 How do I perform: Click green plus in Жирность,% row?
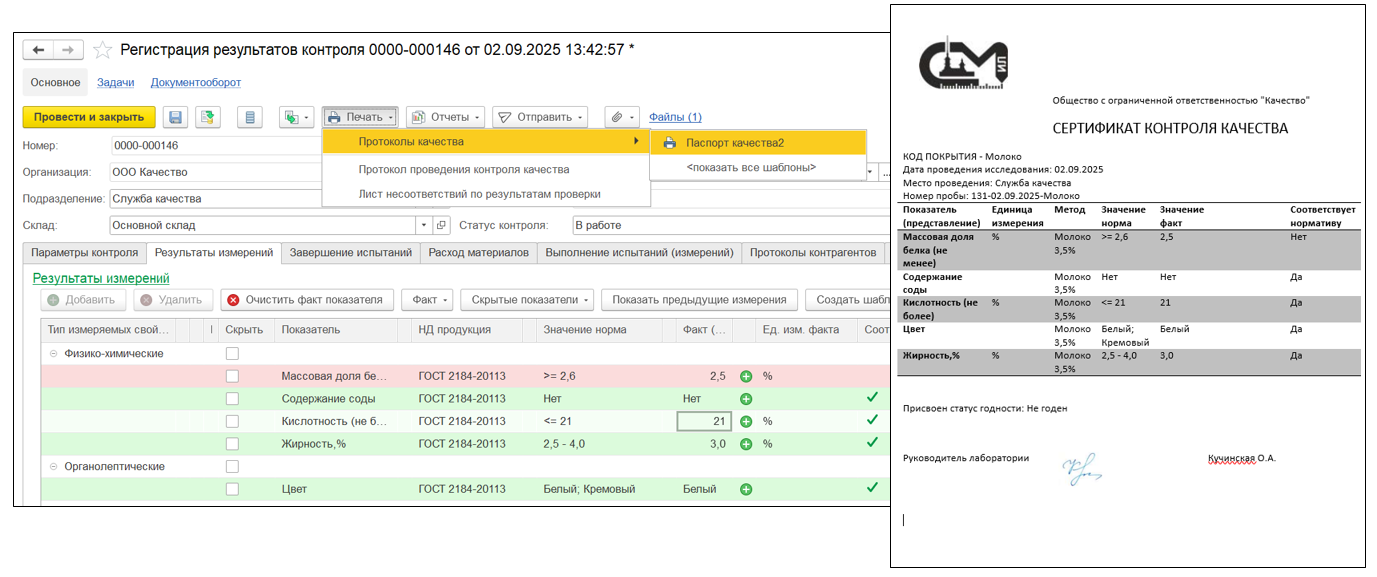click(746, 444)
